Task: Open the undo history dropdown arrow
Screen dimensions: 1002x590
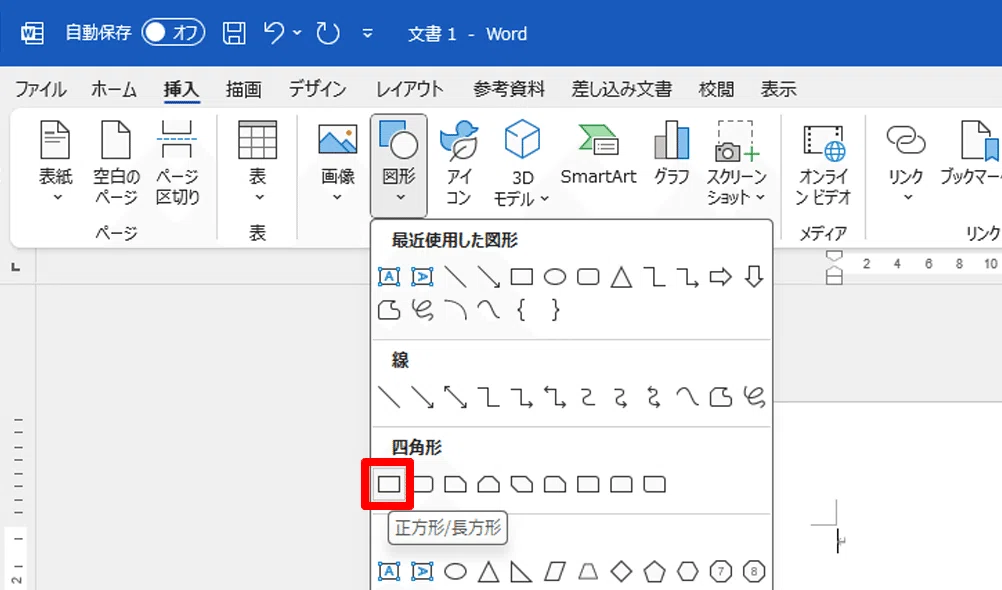Action: 297,33
